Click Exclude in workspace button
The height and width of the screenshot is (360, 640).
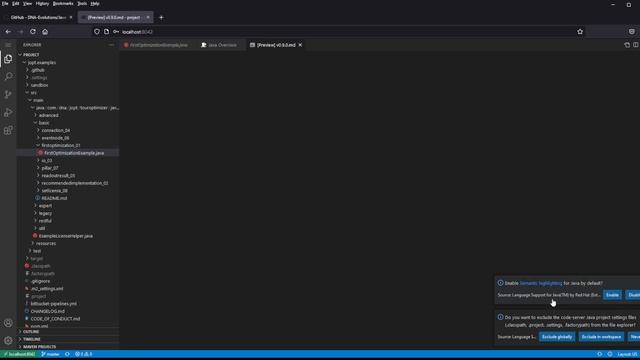tap(601, 337)
